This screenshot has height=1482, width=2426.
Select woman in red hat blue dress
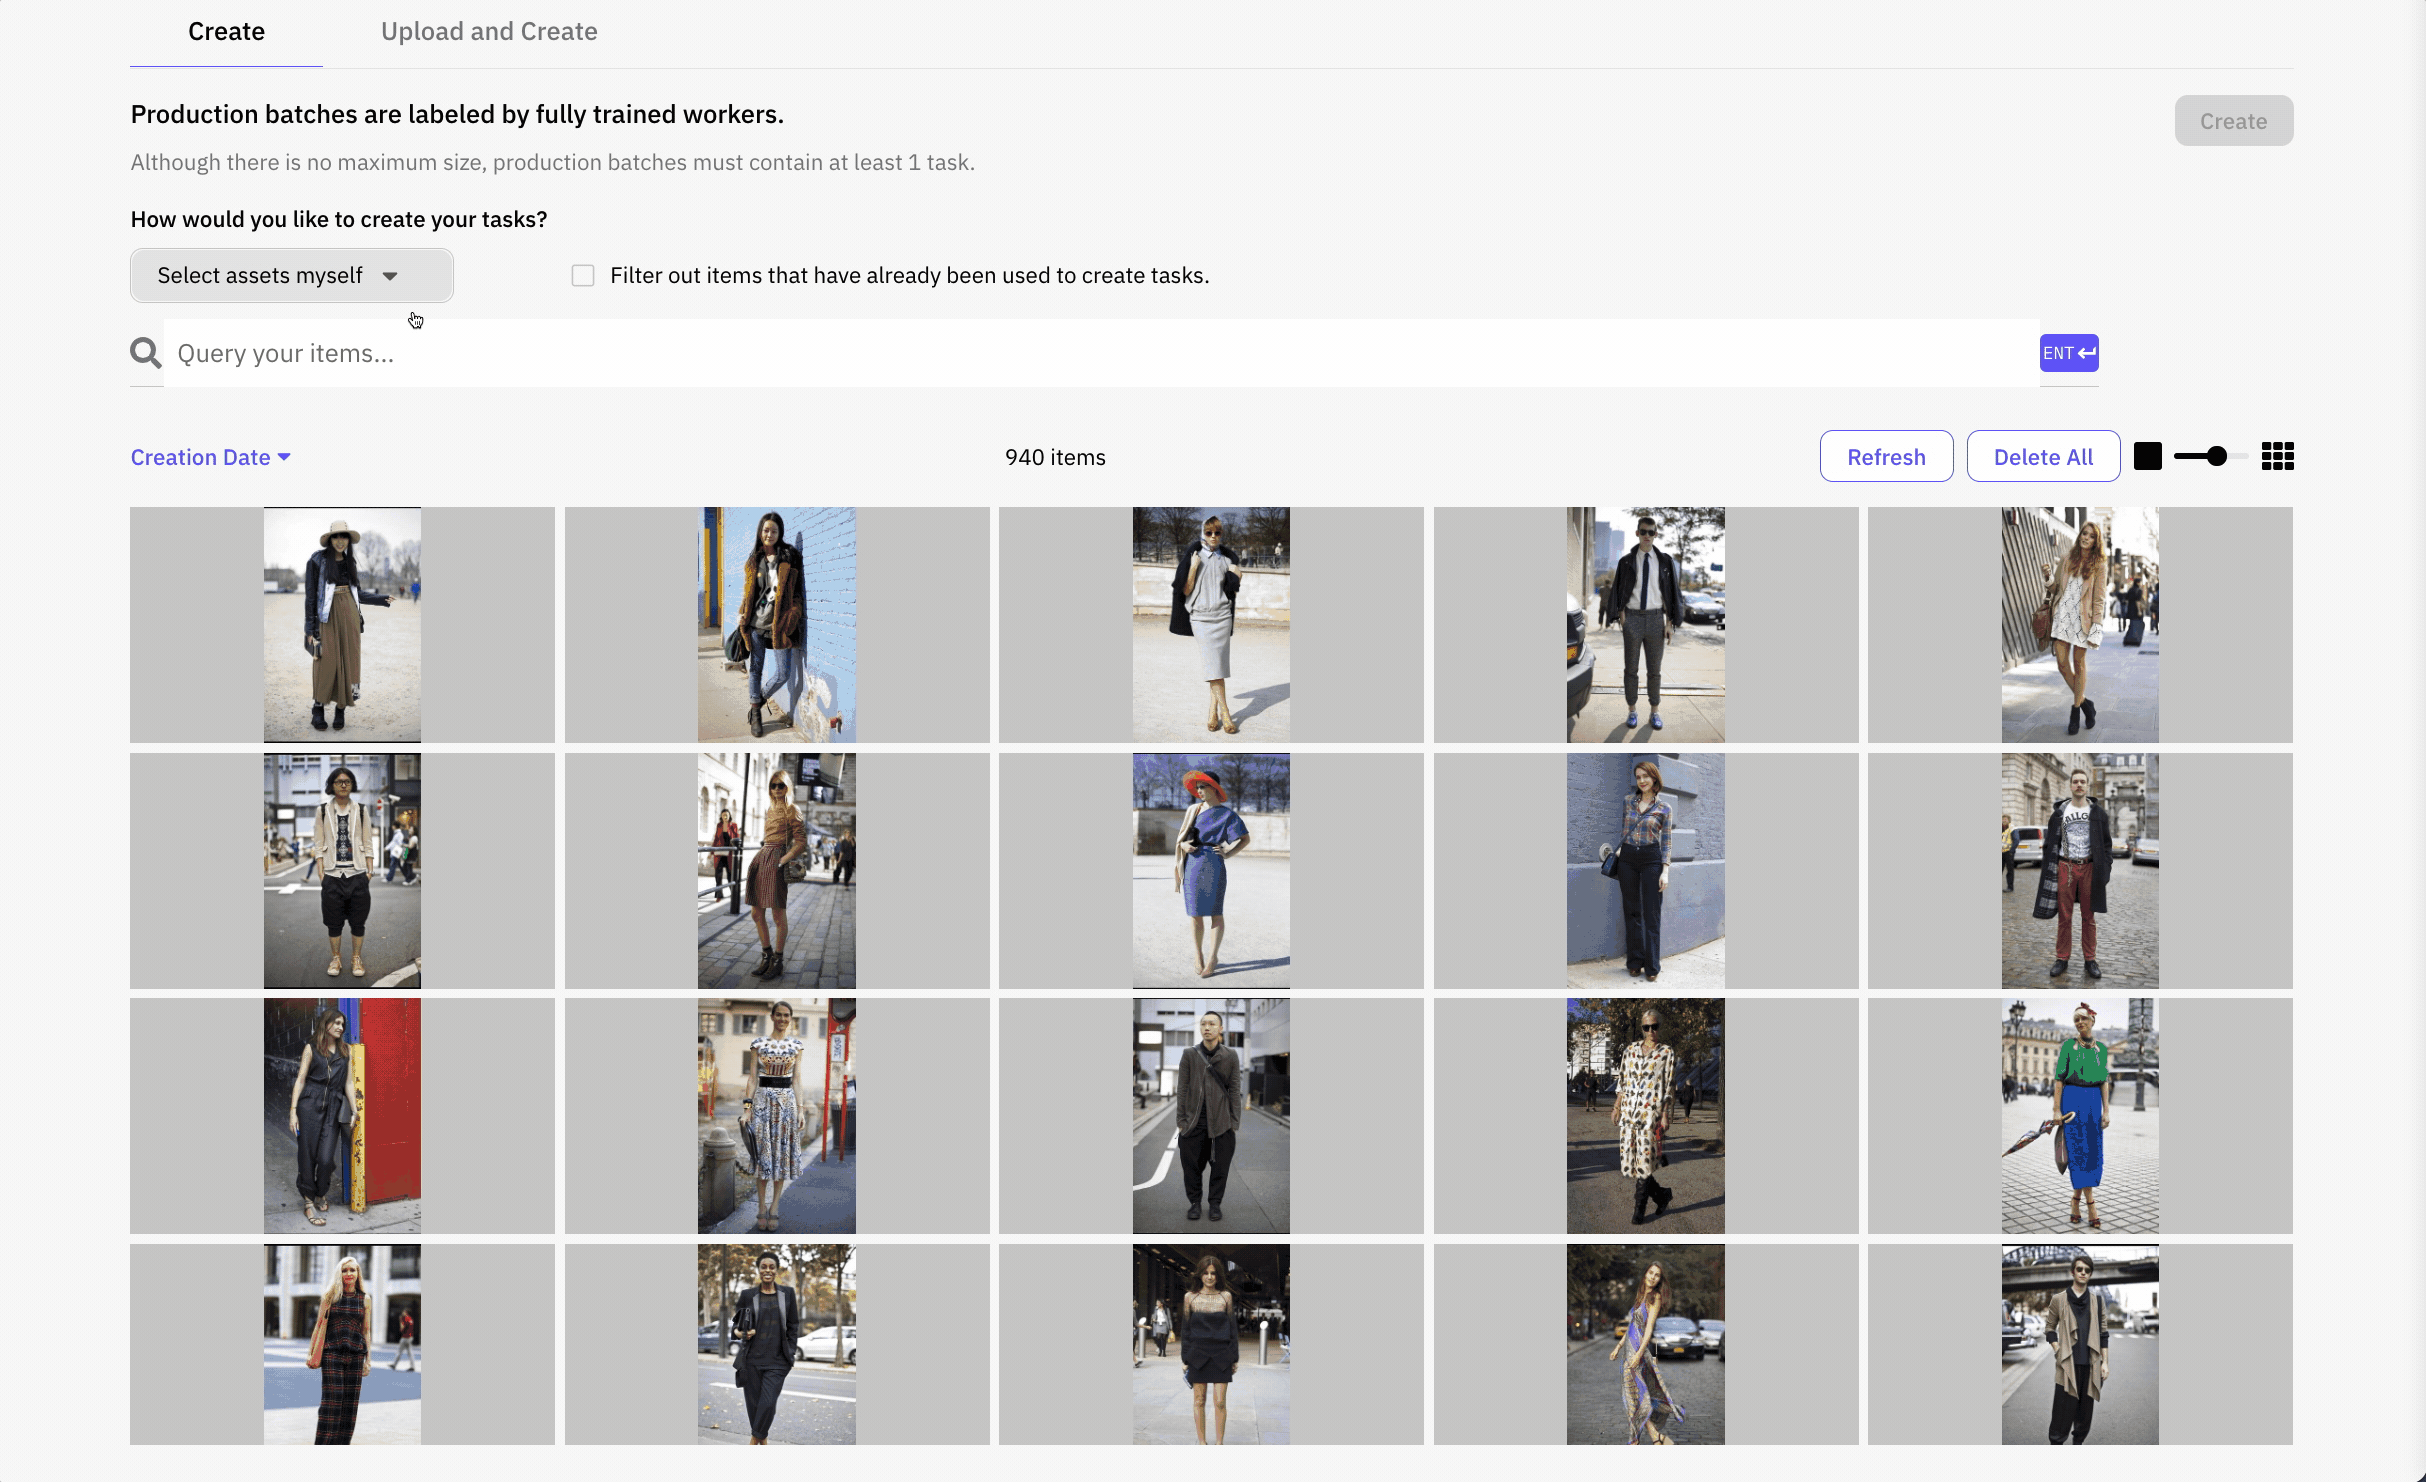pyautogui.click(x=1211, y=871)
